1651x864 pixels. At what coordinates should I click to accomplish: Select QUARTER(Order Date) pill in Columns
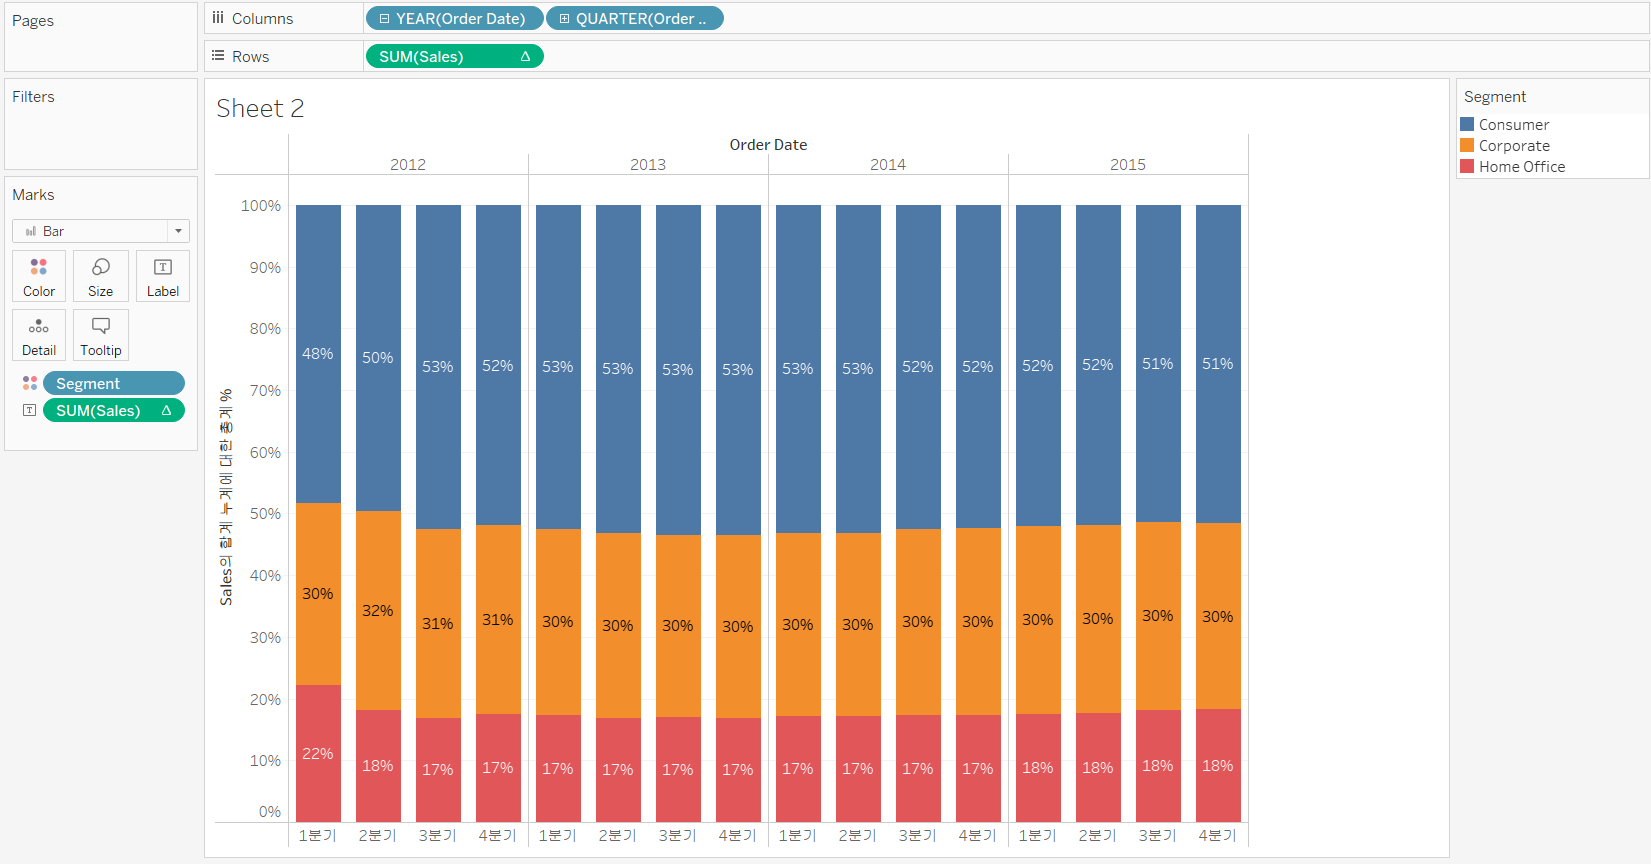coord(635,19)
